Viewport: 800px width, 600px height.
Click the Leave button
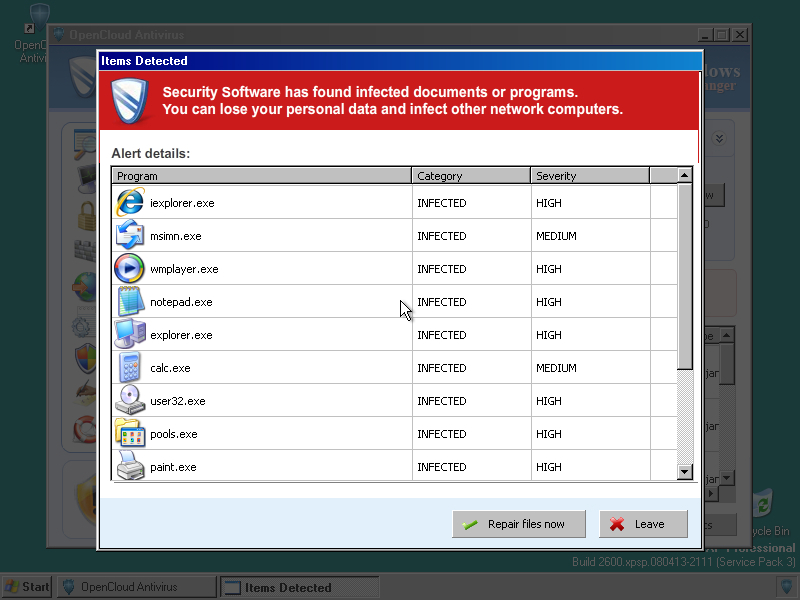click(x=643, y=524)
